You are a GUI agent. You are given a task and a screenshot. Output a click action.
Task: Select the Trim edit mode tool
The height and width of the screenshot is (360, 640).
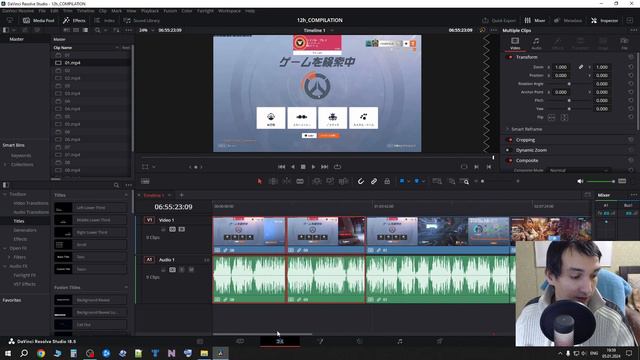coord(273,181)
